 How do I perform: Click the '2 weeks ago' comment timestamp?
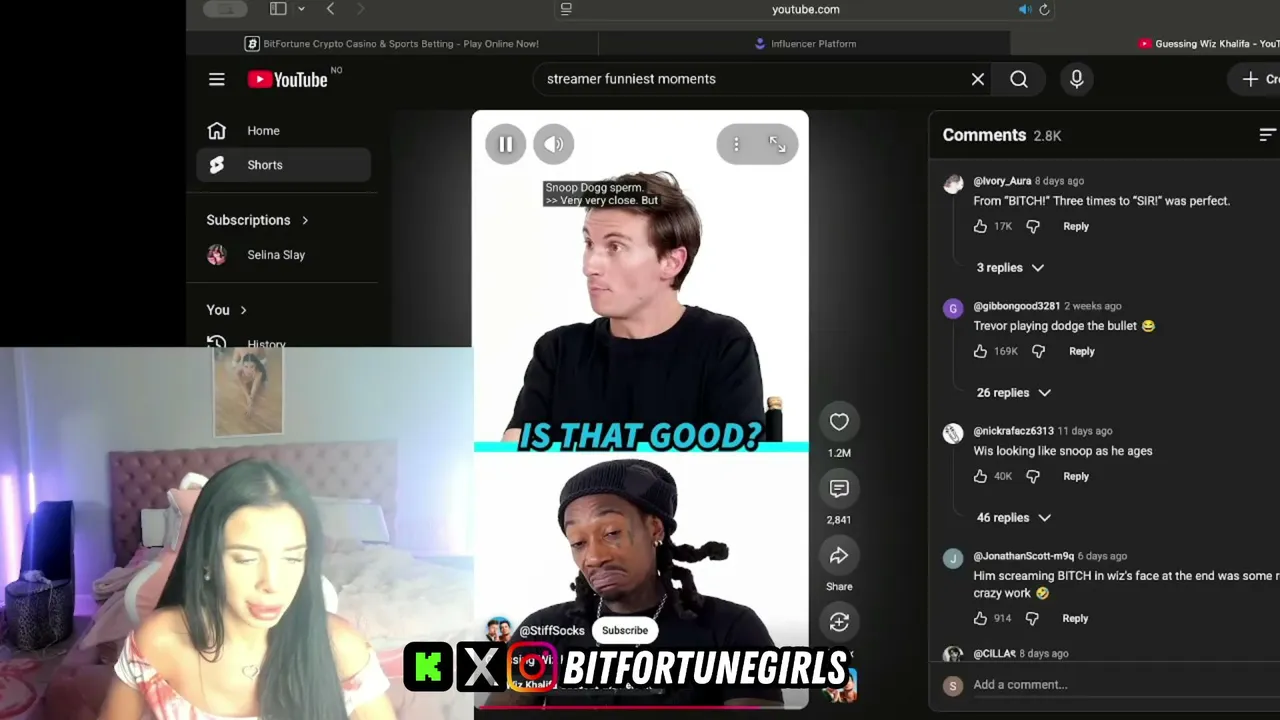[1093, 306]
